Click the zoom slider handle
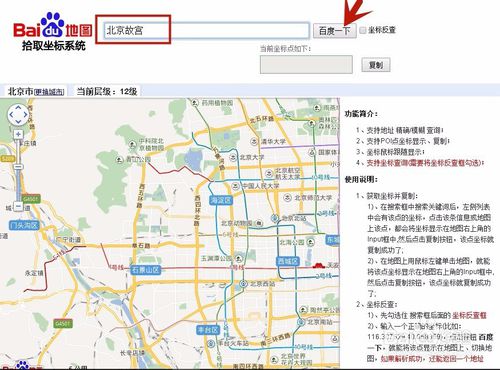This screenshot has width=500, height=370. pyautogui.click(x=18, y=166)
